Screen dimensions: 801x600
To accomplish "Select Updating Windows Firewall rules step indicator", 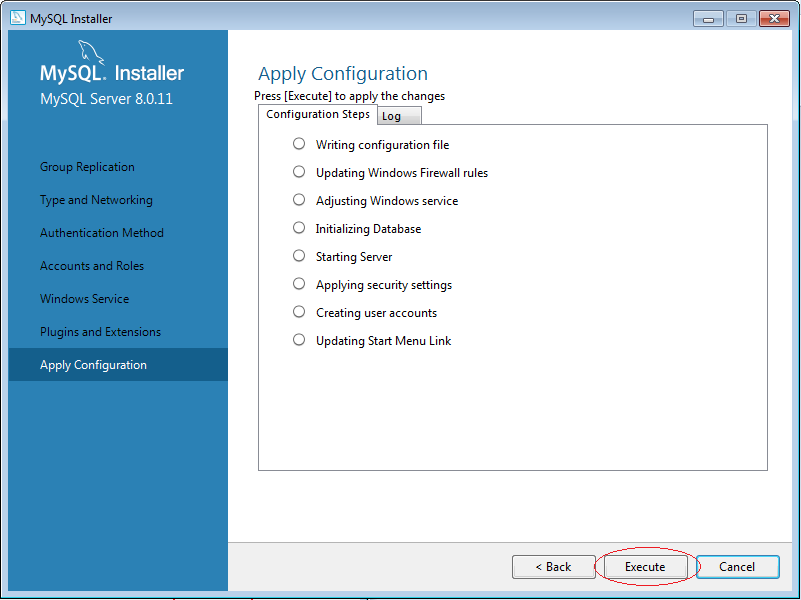I will click(x=299, y=172).
